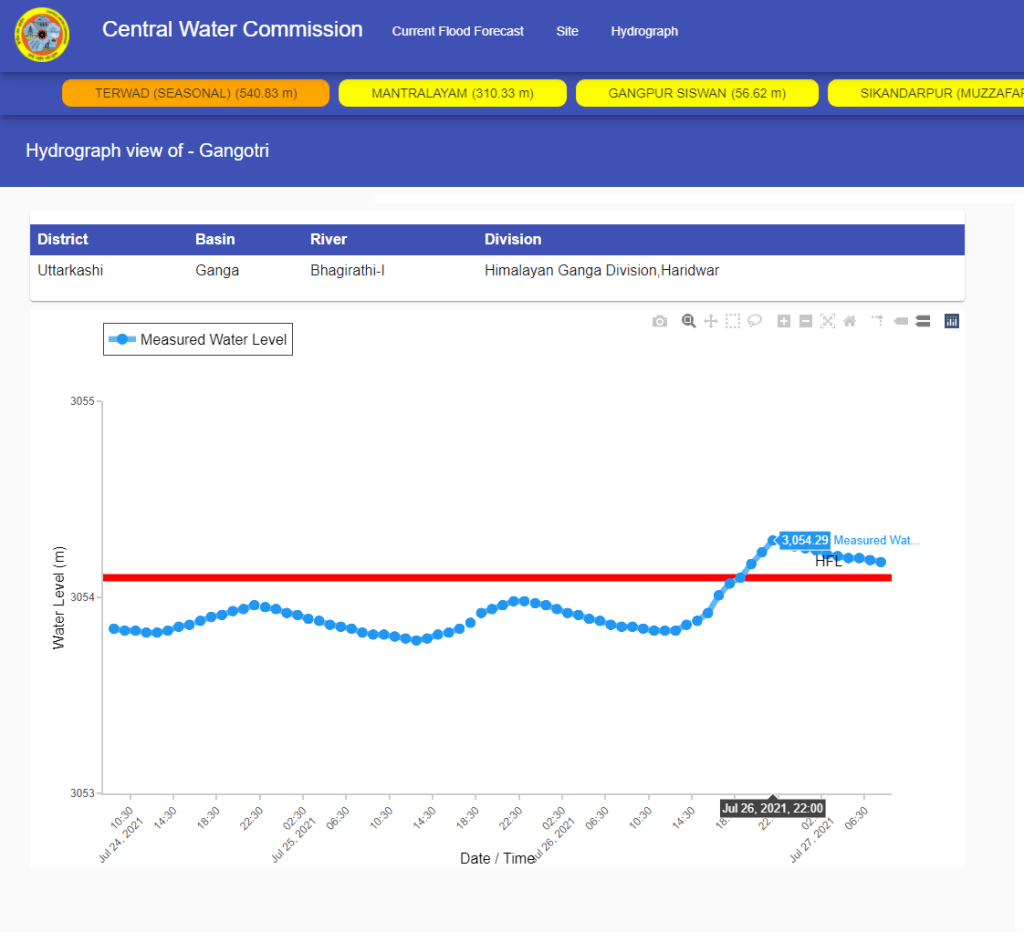
Task: Zoom in with the plus icon
Action: click(784, 321)
